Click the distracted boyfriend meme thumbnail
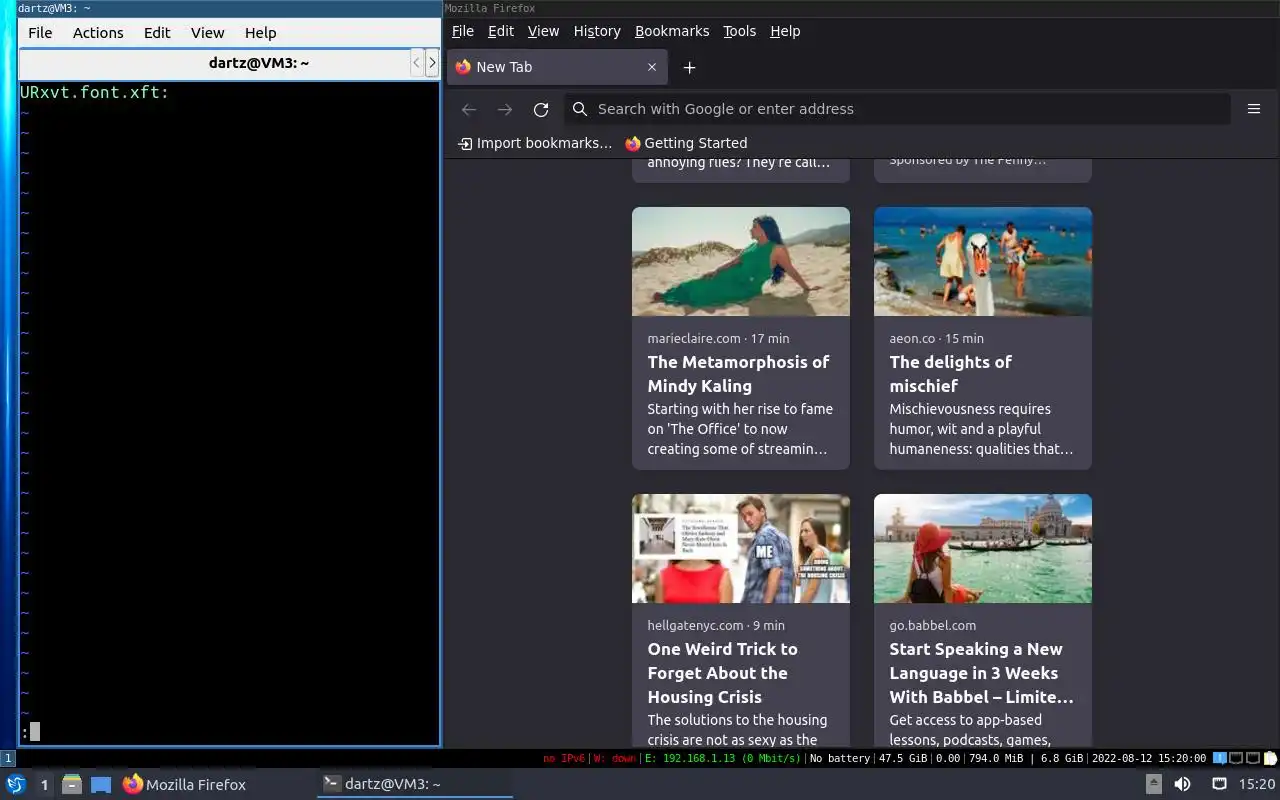 point(741,548)
